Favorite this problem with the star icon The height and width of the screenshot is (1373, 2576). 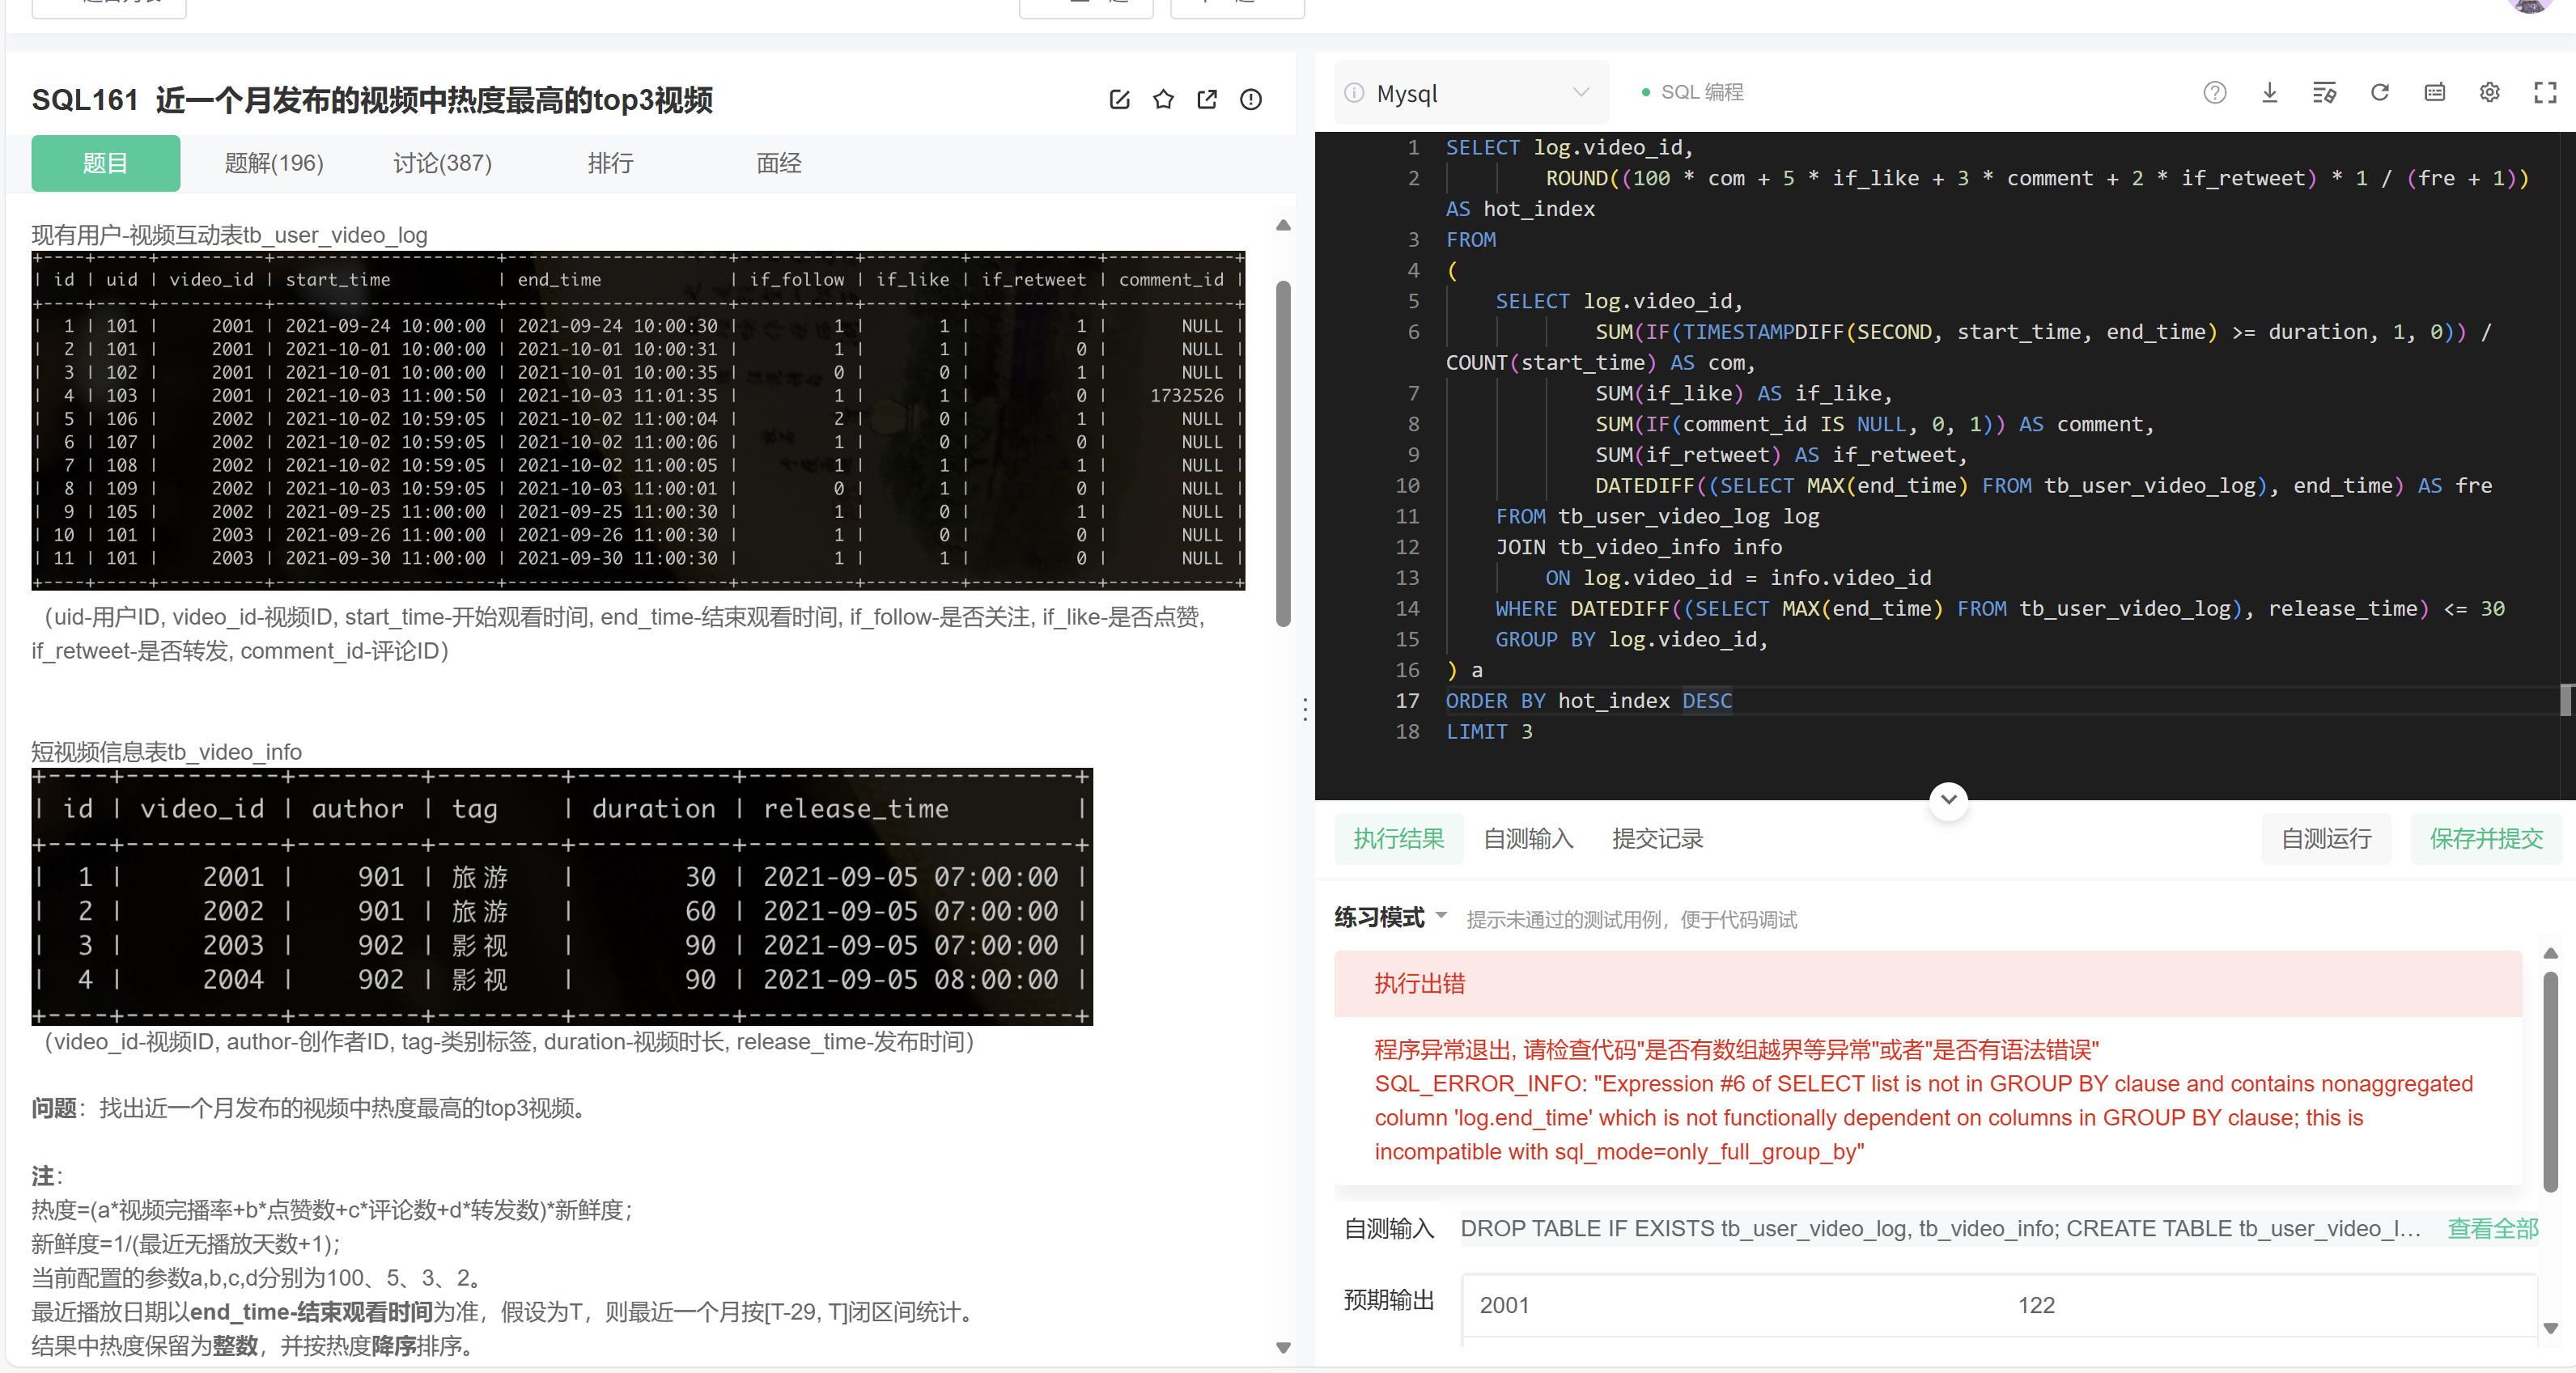click(x=1163, y=100)
